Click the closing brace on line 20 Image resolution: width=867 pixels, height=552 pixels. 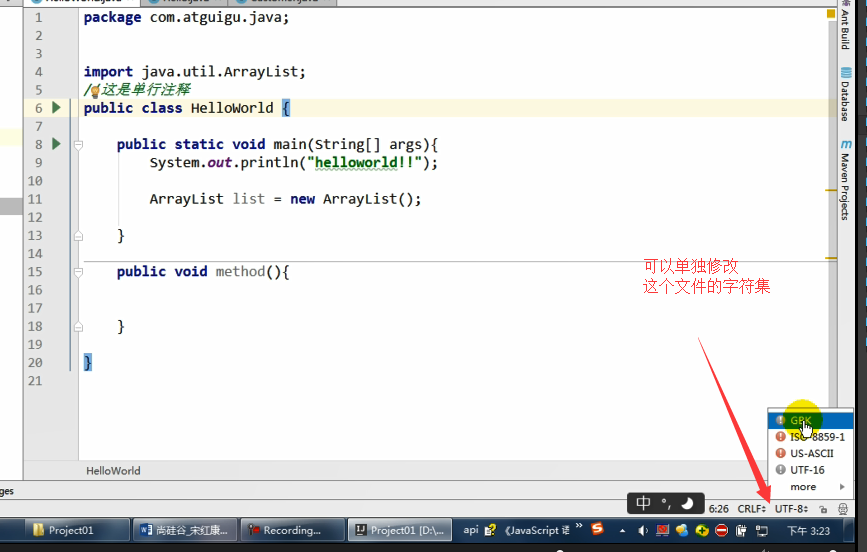coord(87,362)
